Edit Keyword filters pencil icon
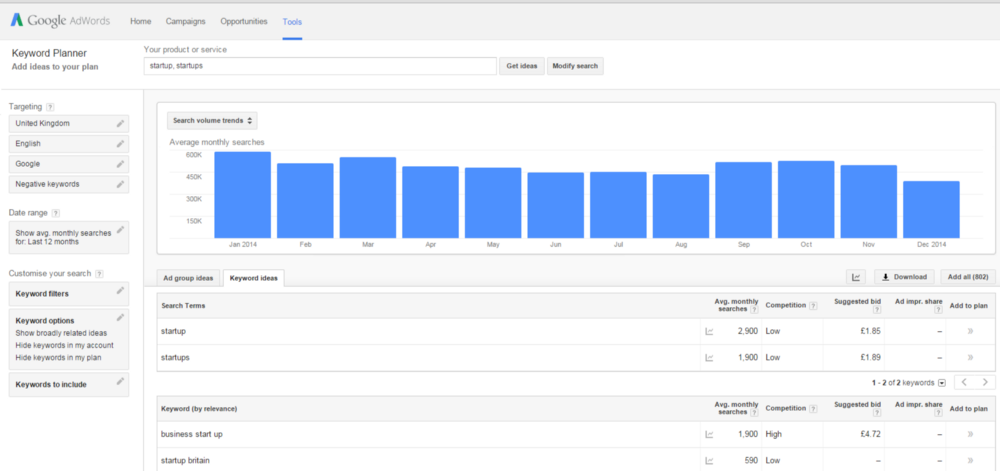 click(121, 291)
